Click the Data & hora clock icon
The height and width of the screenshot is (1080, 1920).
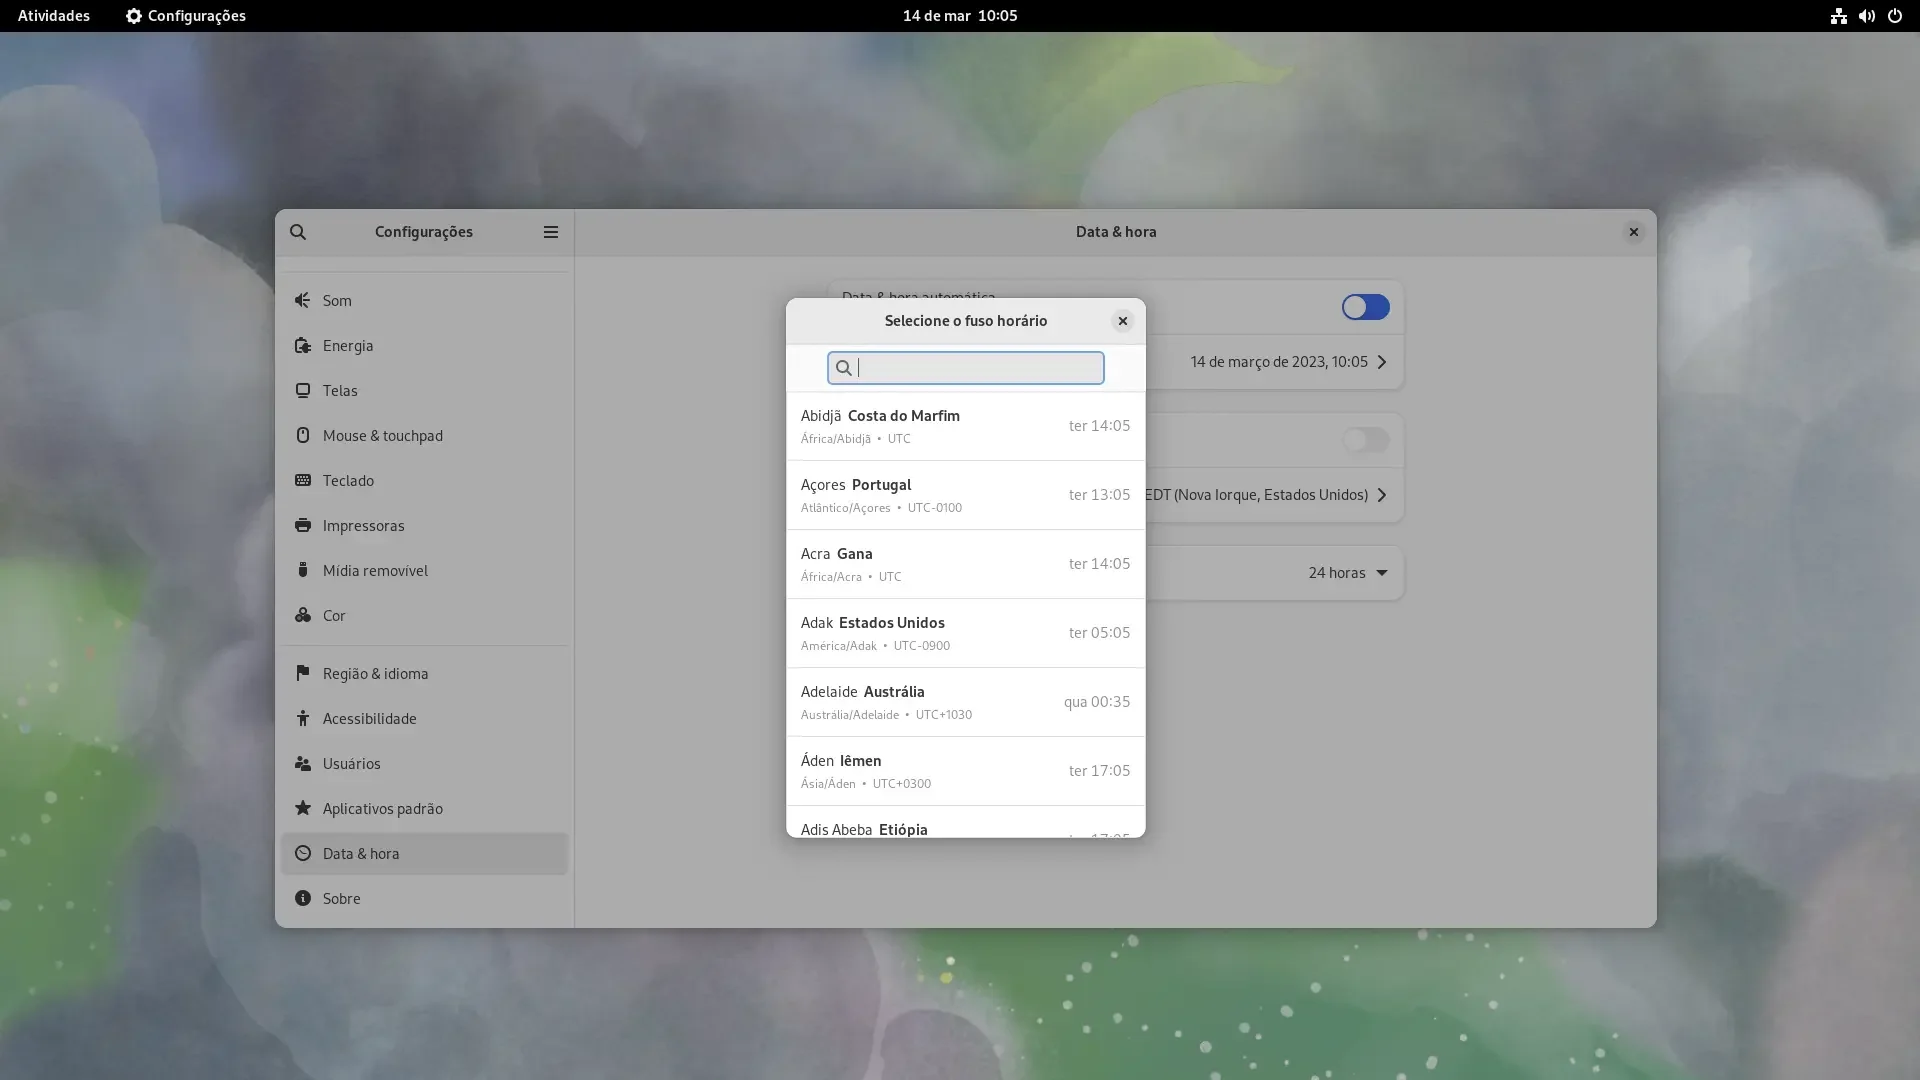[302, 854]
